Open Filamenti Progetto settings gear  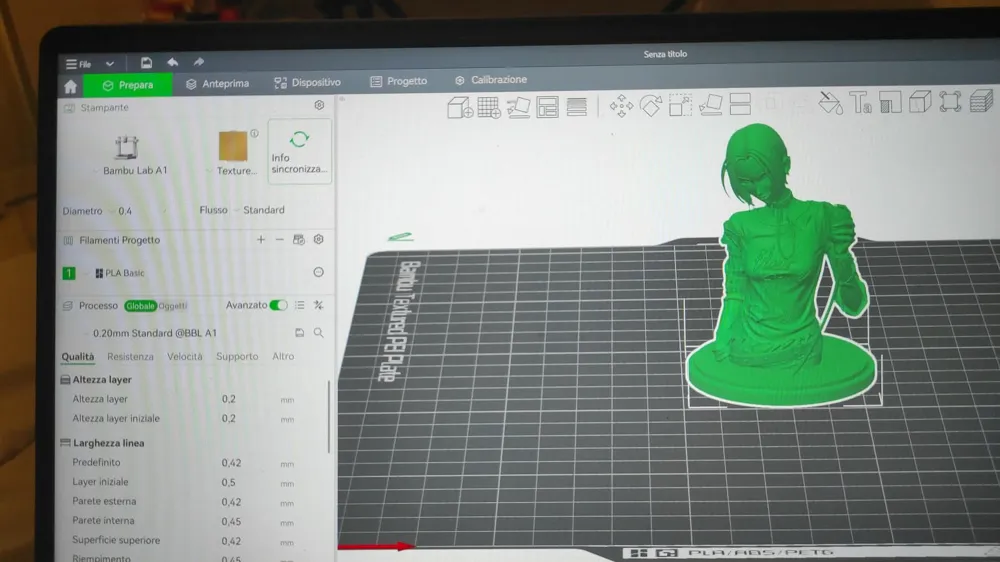(x=318, y=239)
